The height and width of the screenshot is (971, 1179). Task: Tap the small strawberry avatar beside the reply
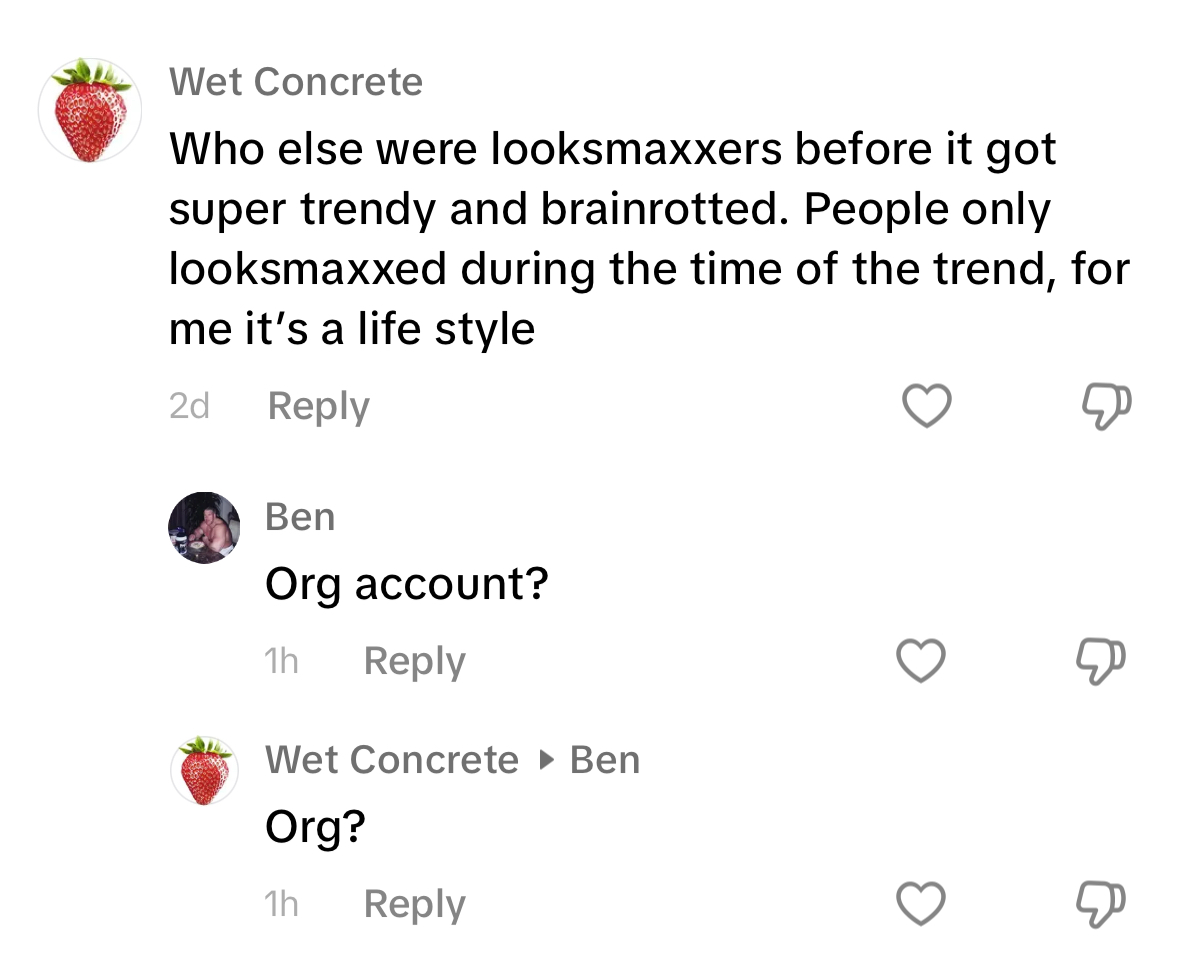point(204,771)
